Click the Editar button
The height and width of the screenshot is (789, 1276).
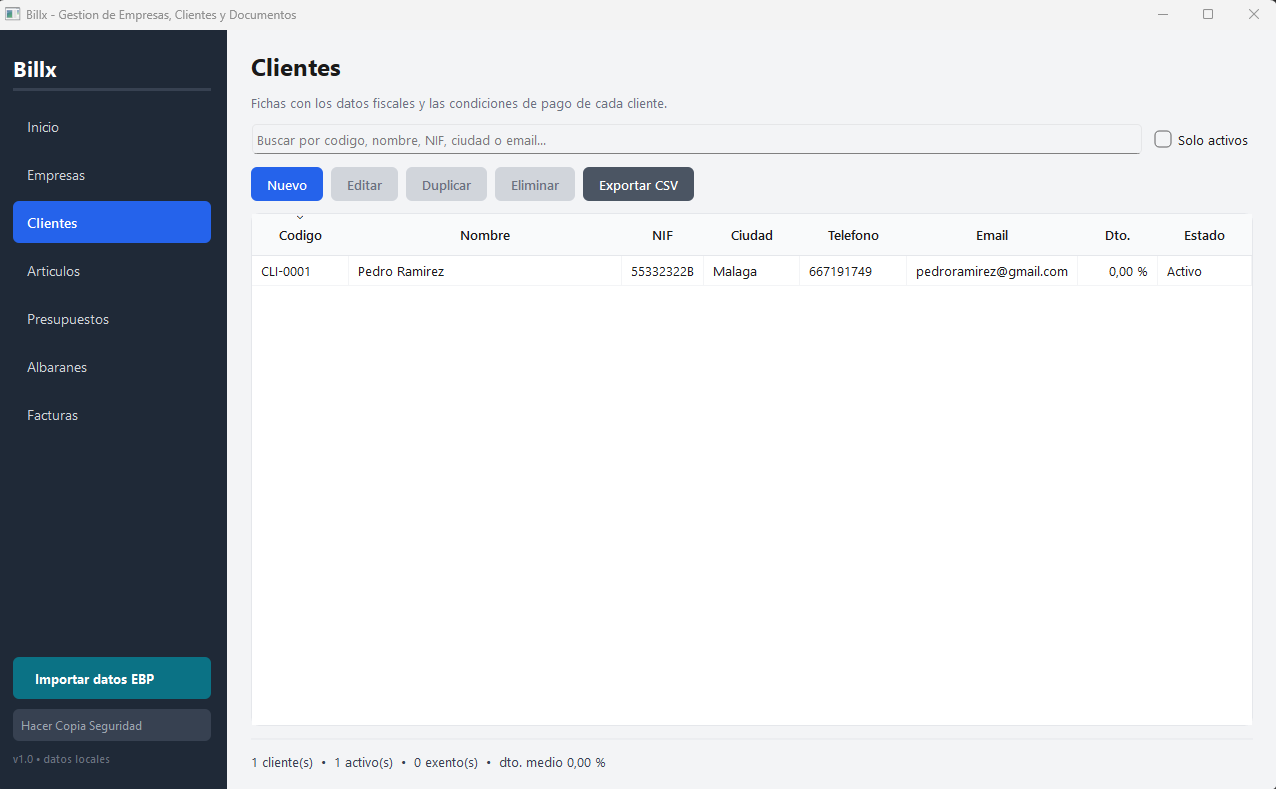coord(364,185)
